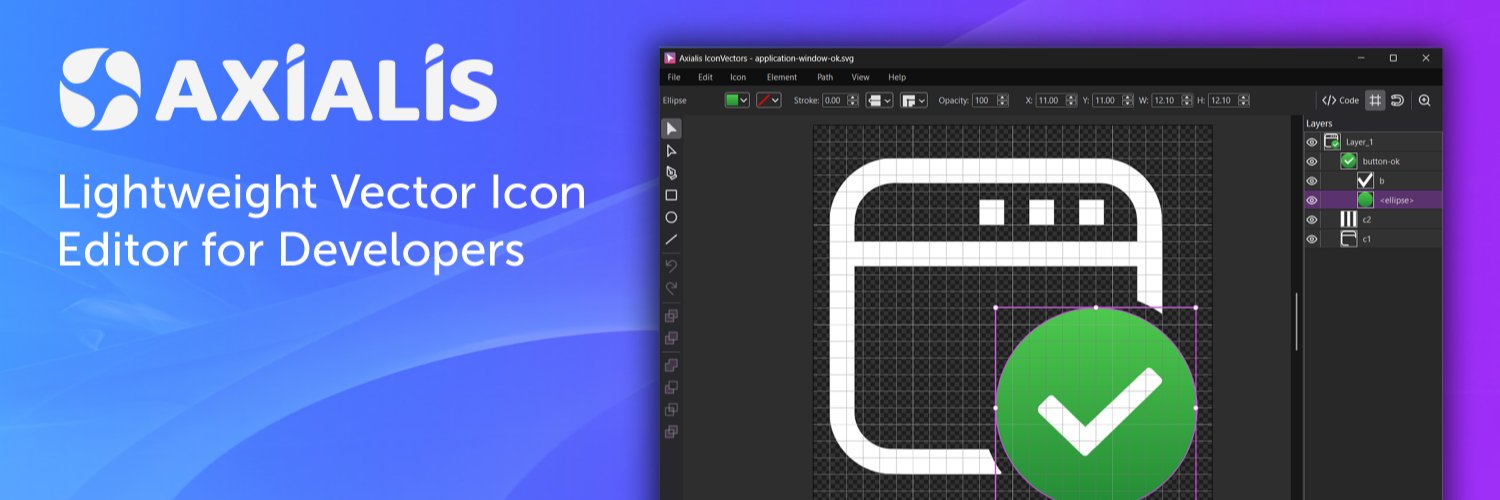The height and width of the screenshot is (500, 1500).
Task: Click the "<ellipse>" label in Layers
Action: [1396, 200]
